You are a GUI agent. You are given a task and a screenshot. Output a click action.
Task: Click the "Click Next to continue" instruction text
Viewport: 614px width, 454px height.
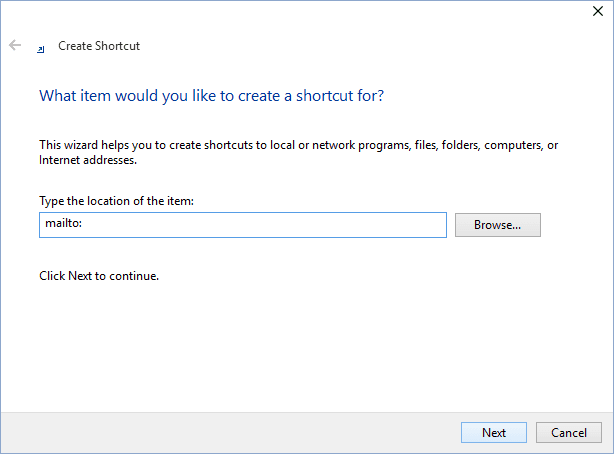pyautogui.click(x=99, y=276)
